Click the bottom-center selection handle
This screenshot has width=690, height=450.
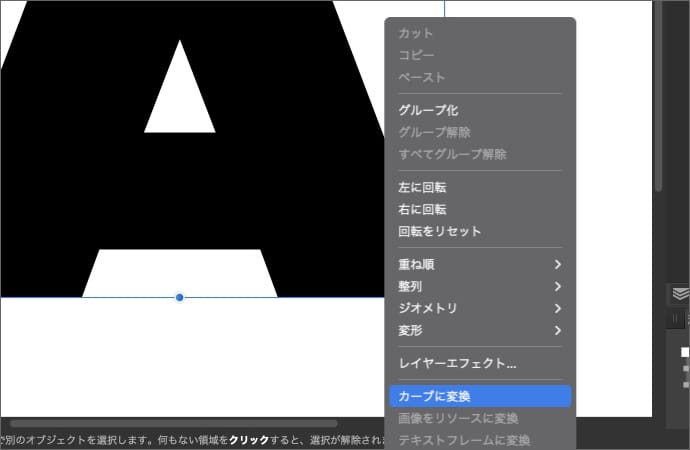180,297
